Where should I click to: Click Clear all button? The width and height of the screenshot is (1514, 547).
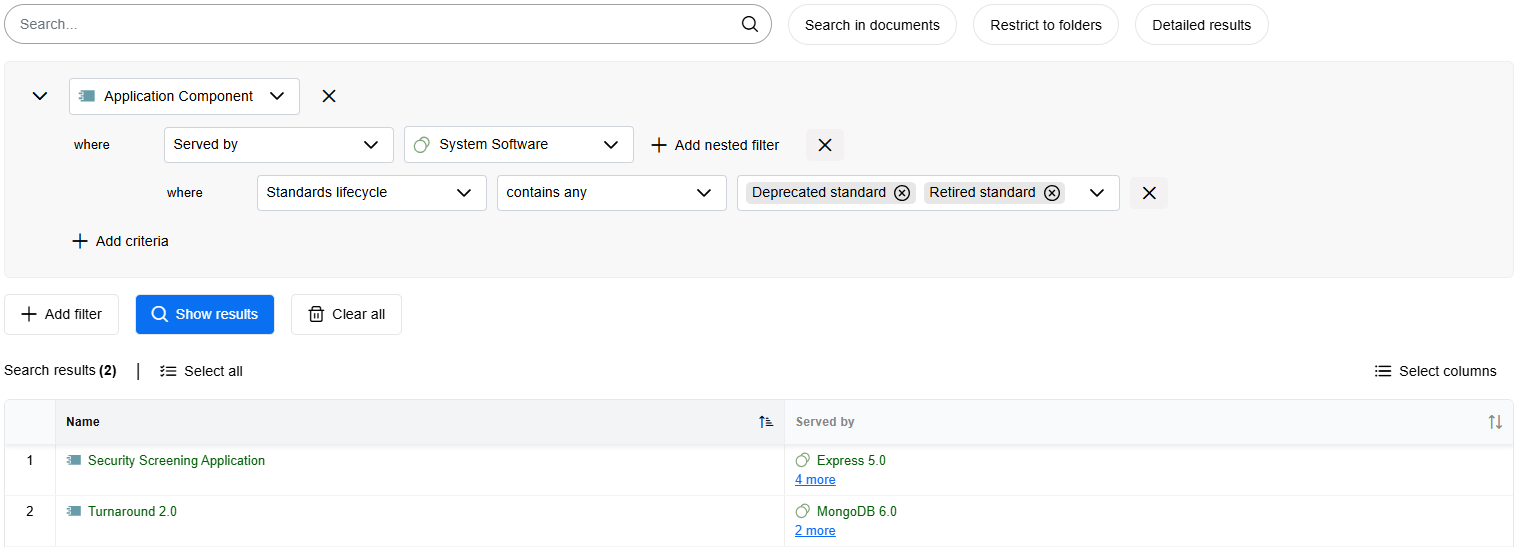click(346, 314)
